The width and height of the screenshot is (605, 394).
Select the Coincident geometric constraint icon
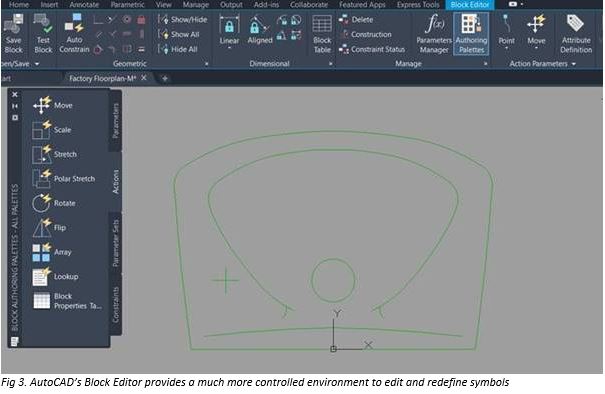tap(98, 19)
